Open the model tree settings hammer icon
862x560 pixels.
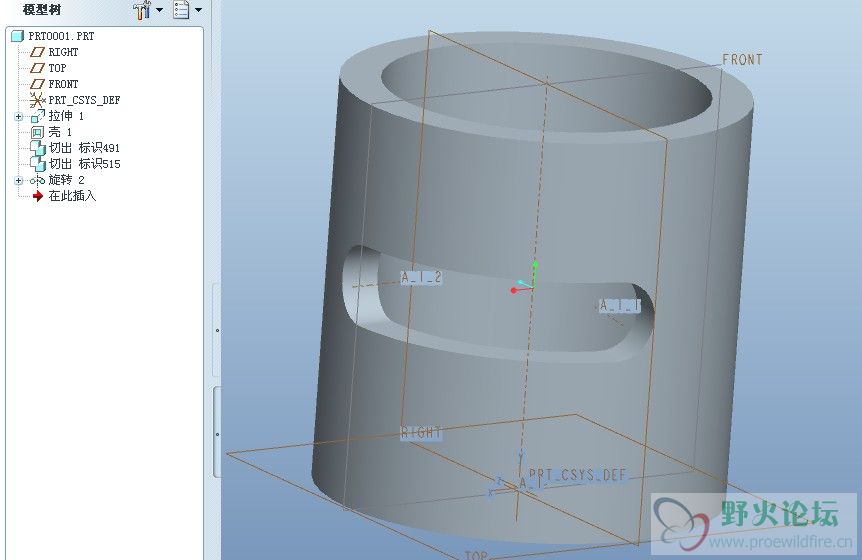point(141,10)
